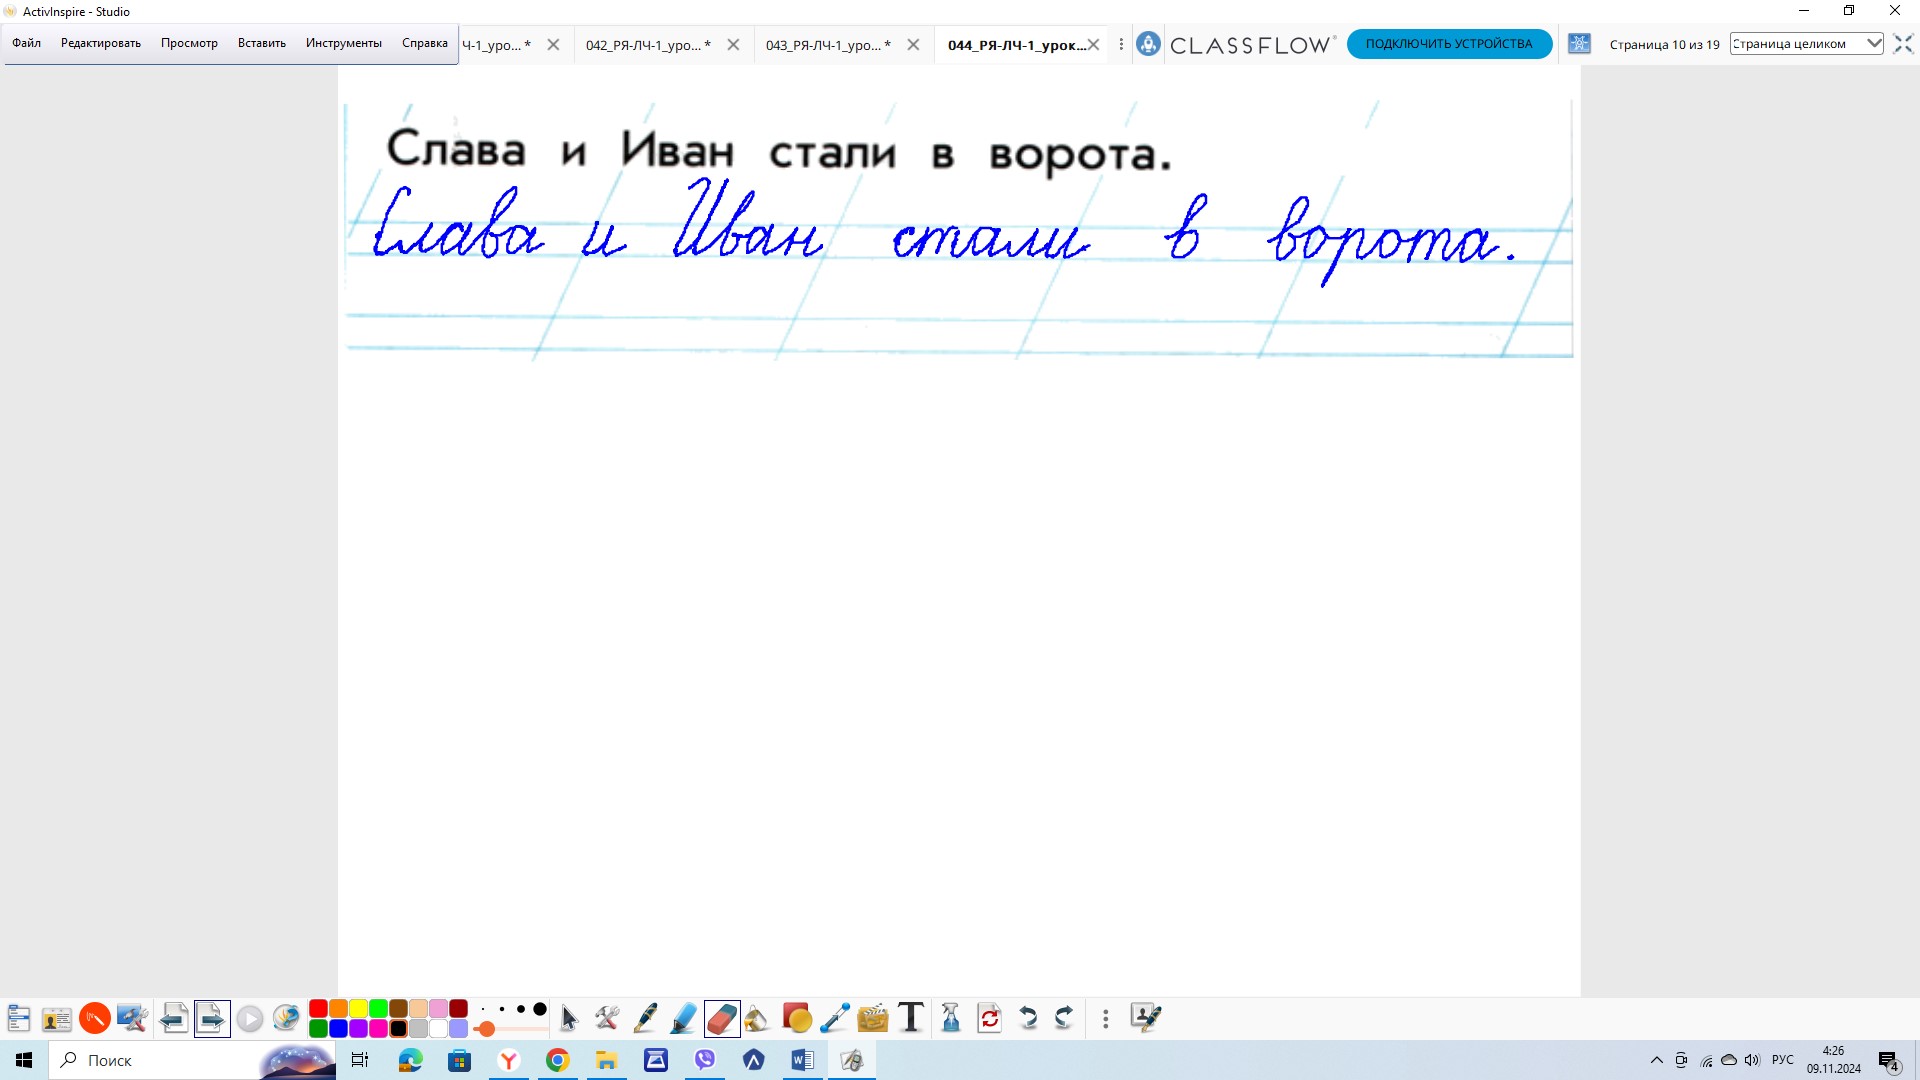This screenshot has width=1920, height=1080.
Task: Select the Eraser tool
Action: coord(722,1019)
